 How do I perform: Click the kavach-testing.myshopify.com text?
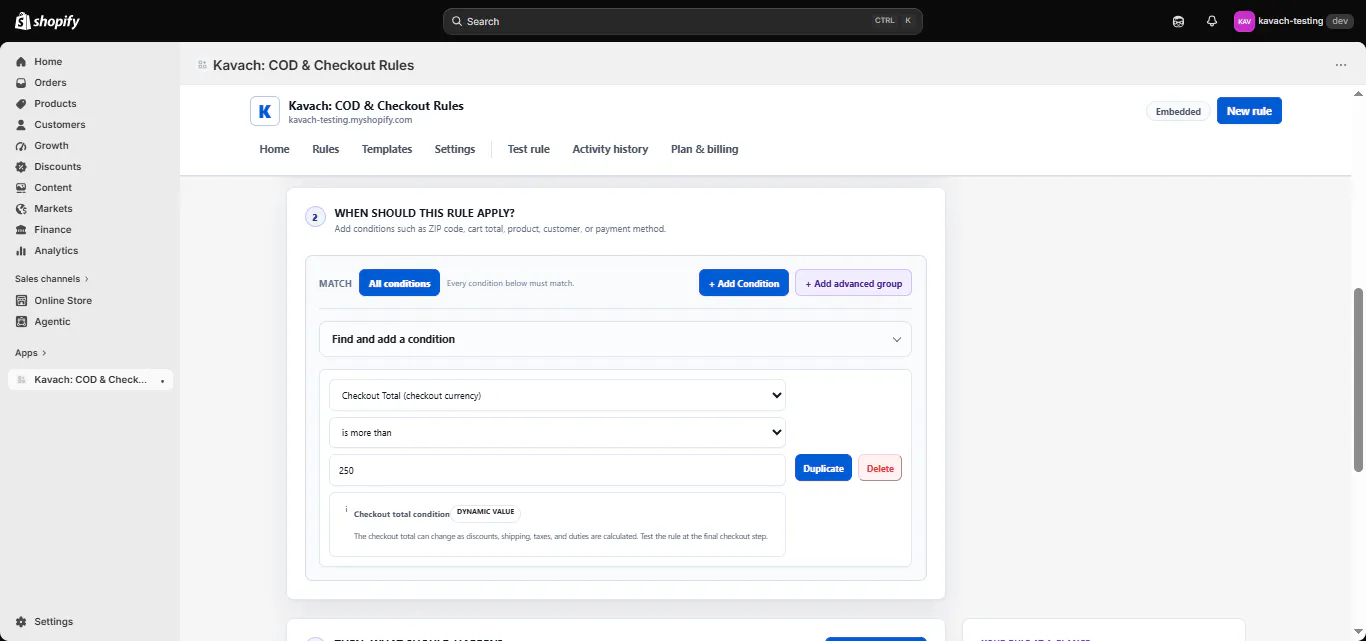click(350, 120)
